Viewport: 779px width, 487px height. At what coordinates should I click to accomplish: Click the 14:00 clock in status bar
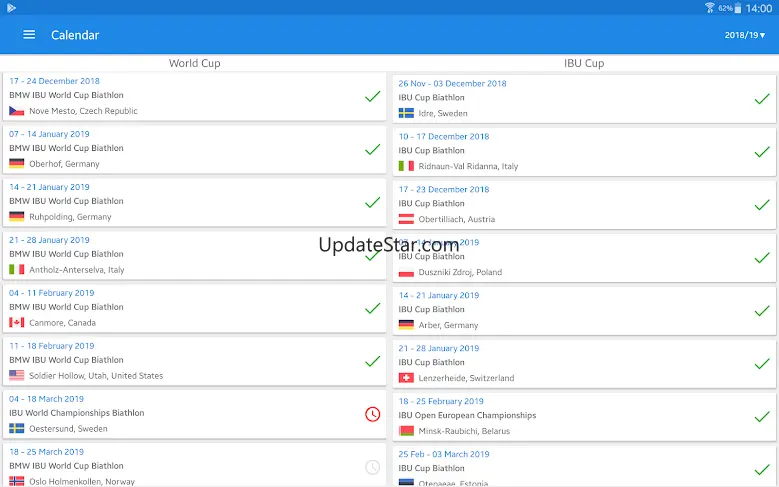(759, 8)
